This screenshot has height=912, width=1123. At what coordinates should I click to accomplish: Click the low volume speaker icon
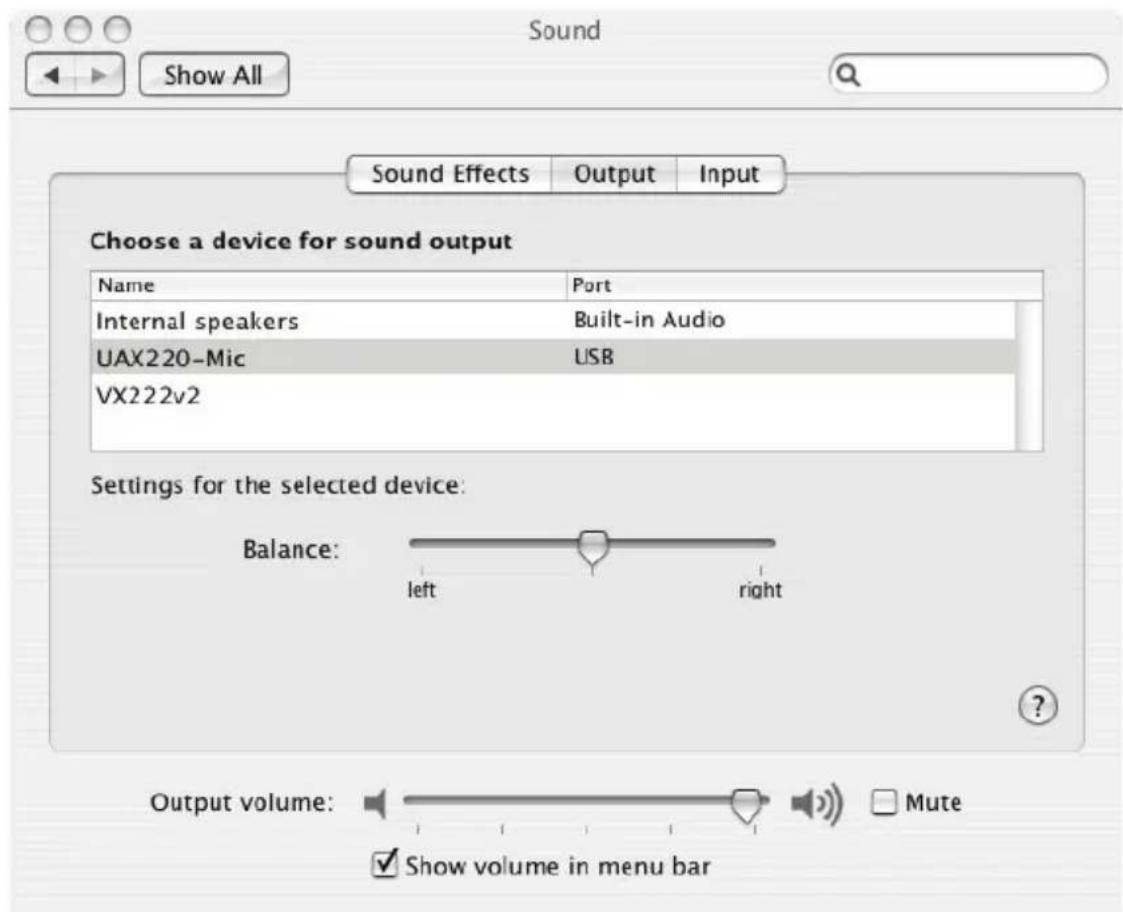[x=375, y=804]
